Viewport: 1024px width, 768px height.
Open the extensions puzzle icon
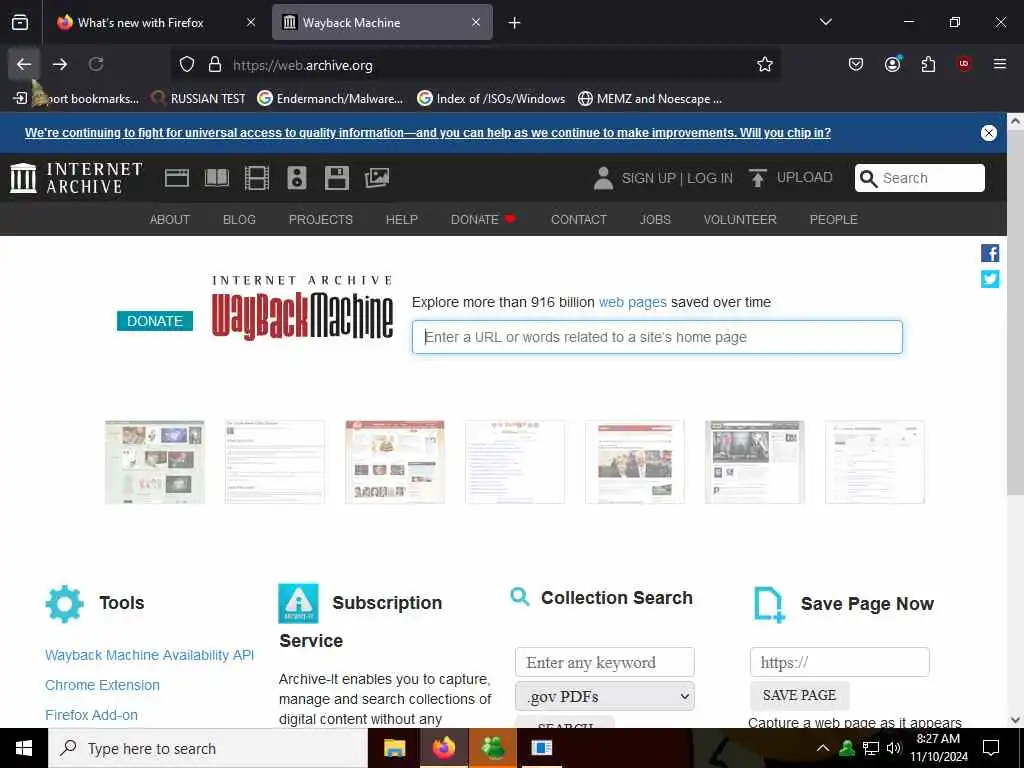[x=928, y=64]
